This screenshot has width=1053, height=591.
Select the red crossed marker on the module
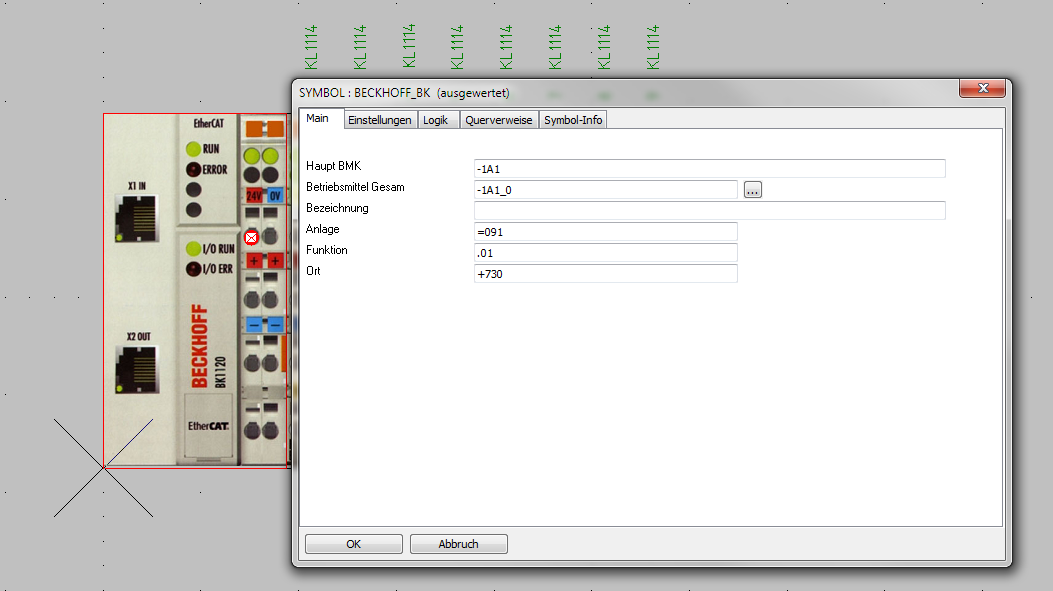tap(251, 238)
